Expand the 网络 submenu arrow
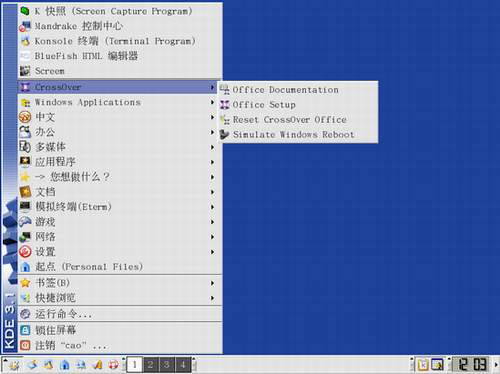500x374 pixels. pyautogui.click(x=212, y=237)
